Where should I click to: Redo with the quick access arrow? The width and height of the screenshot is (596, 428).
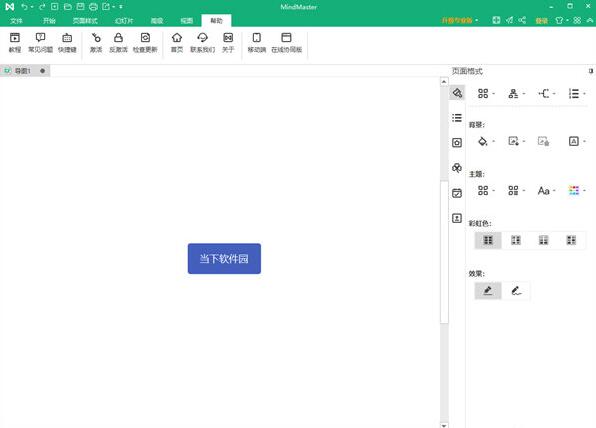pos(42,7)
